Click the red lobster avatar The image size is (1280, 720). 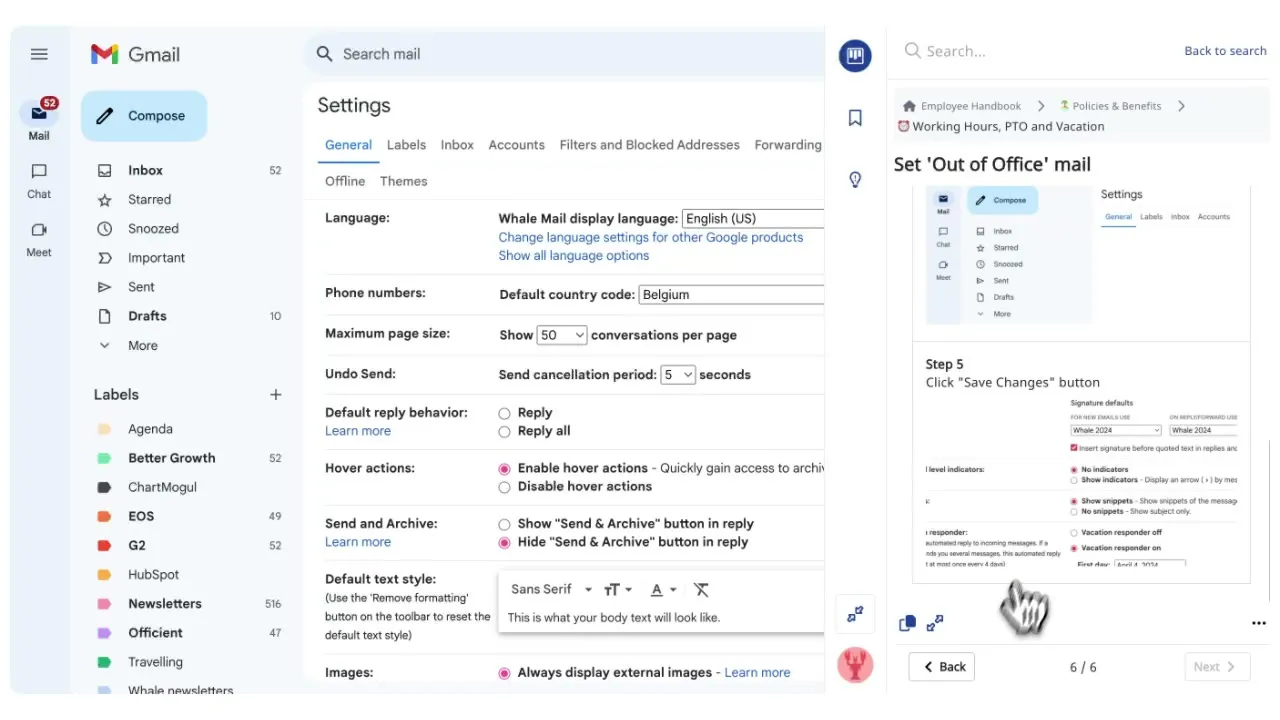click(x=855, y=665)
